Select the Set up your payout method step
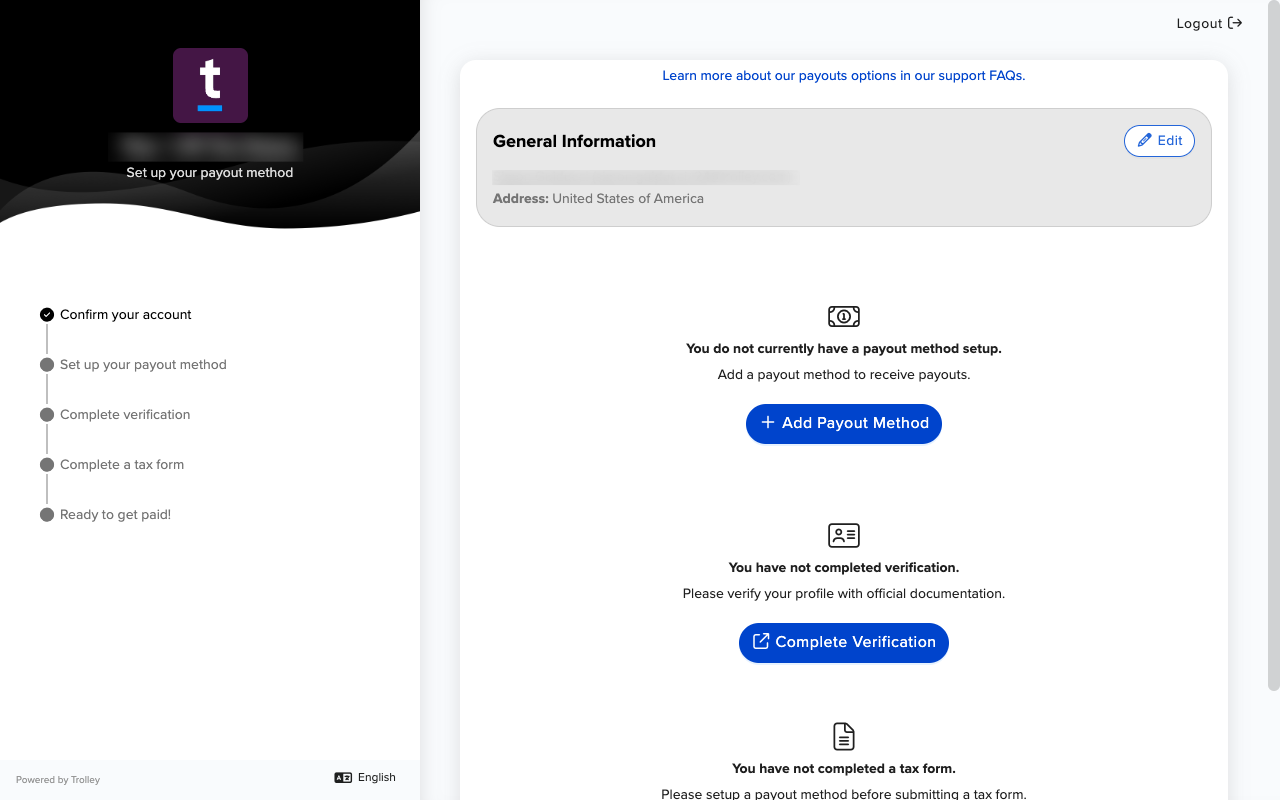 133,364
